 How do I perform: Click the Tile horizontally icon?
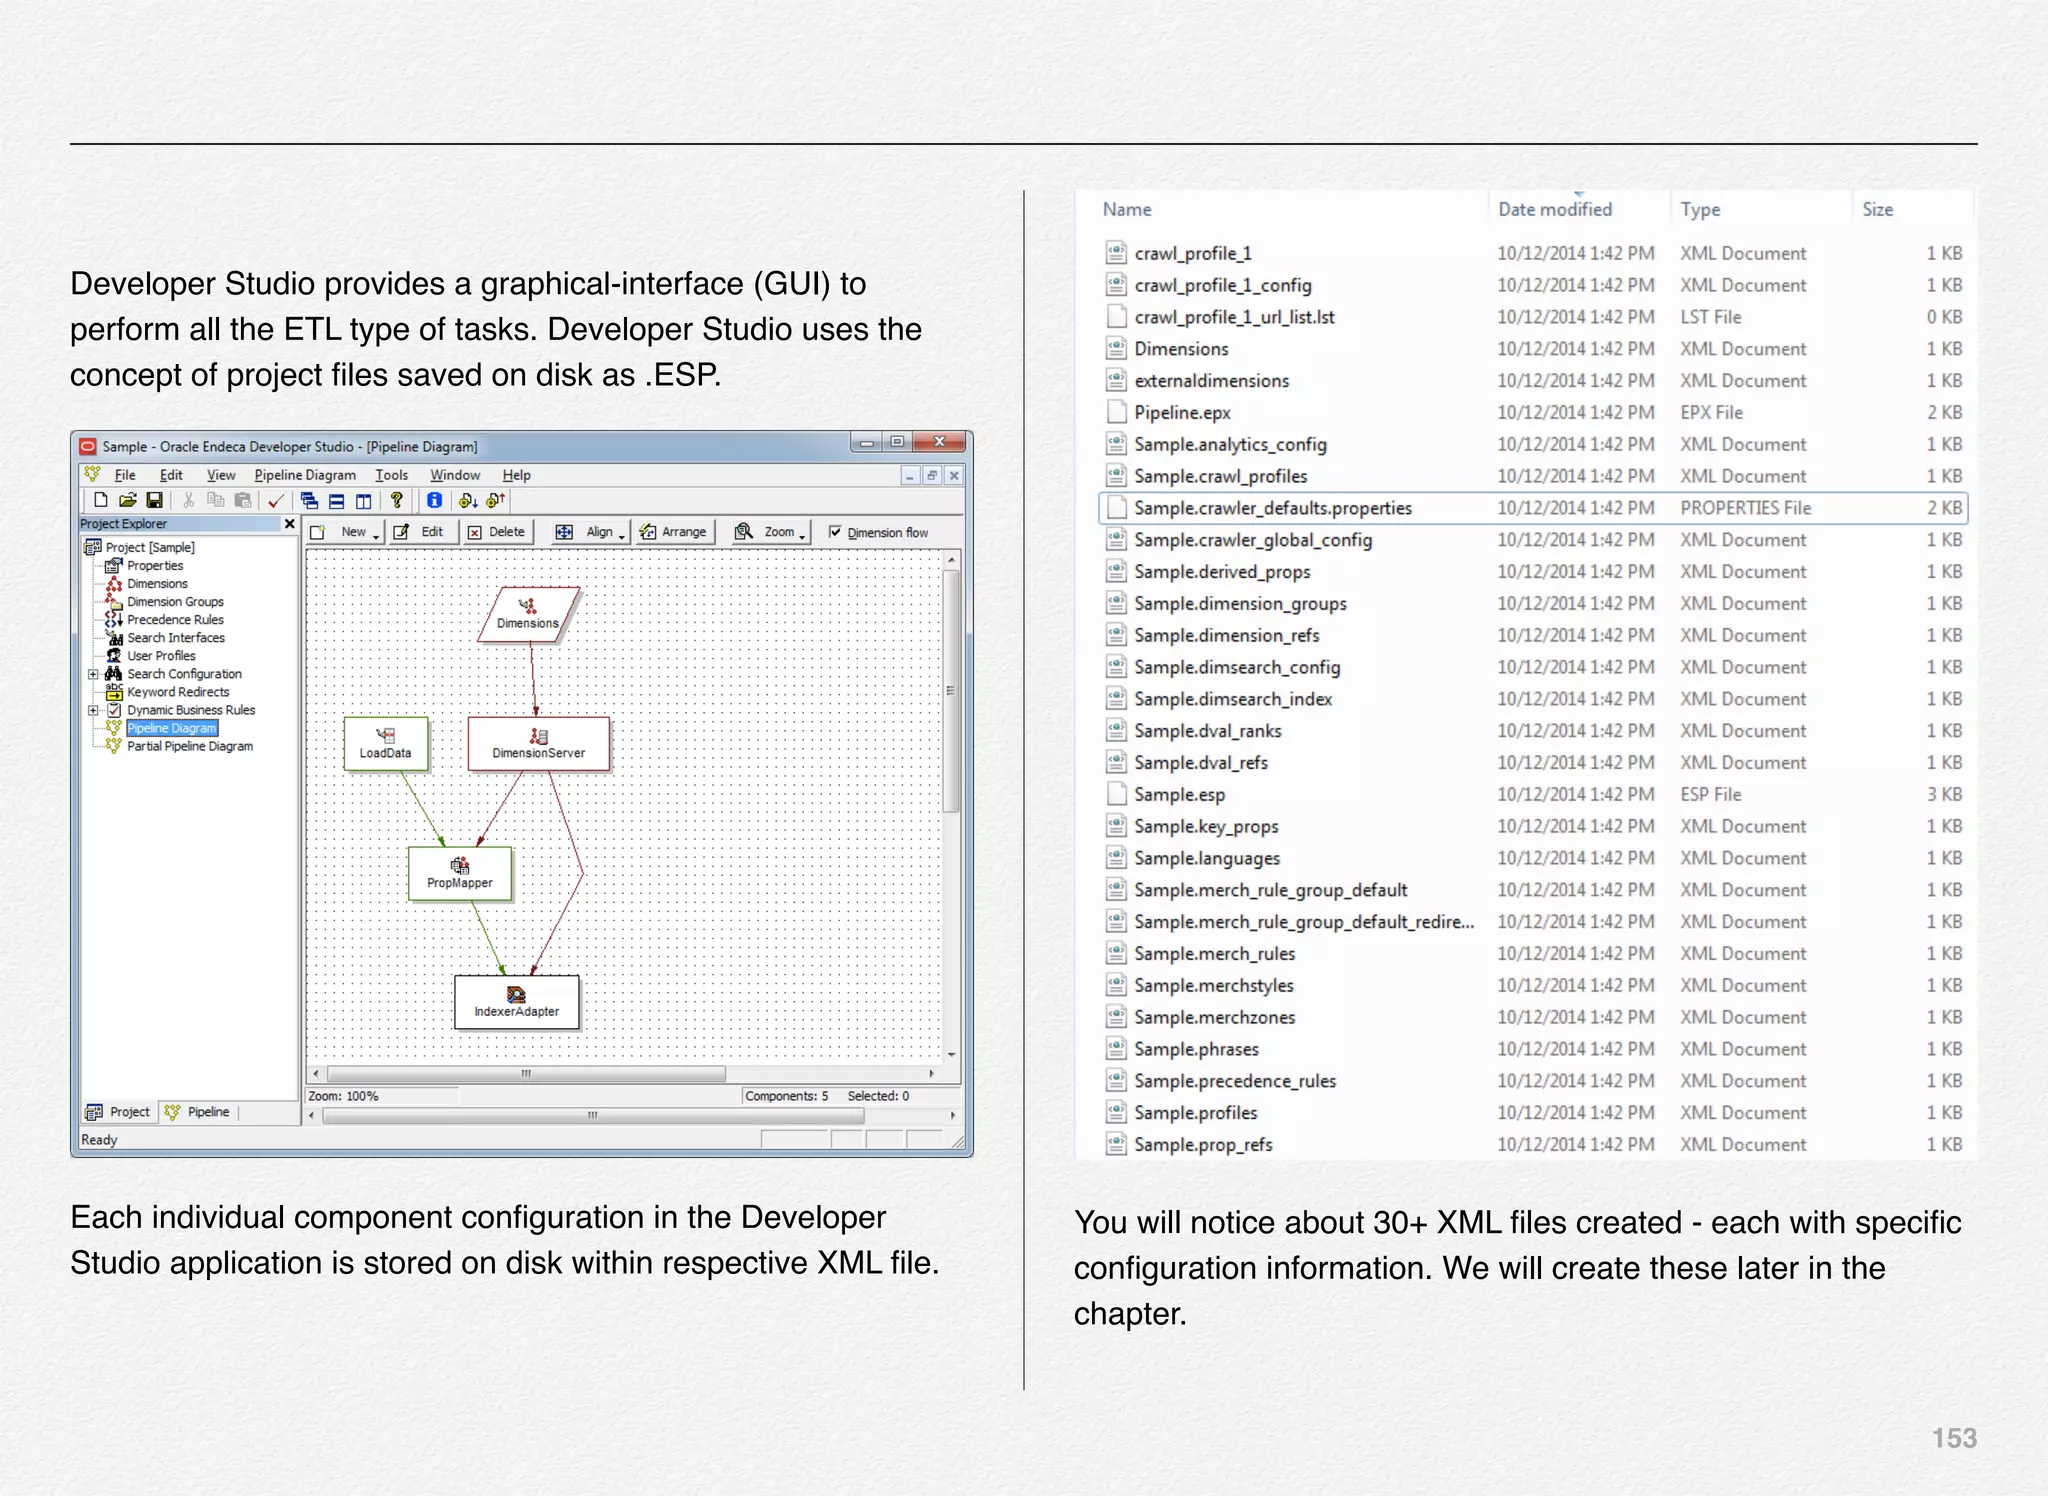click(x=336, y=500)
